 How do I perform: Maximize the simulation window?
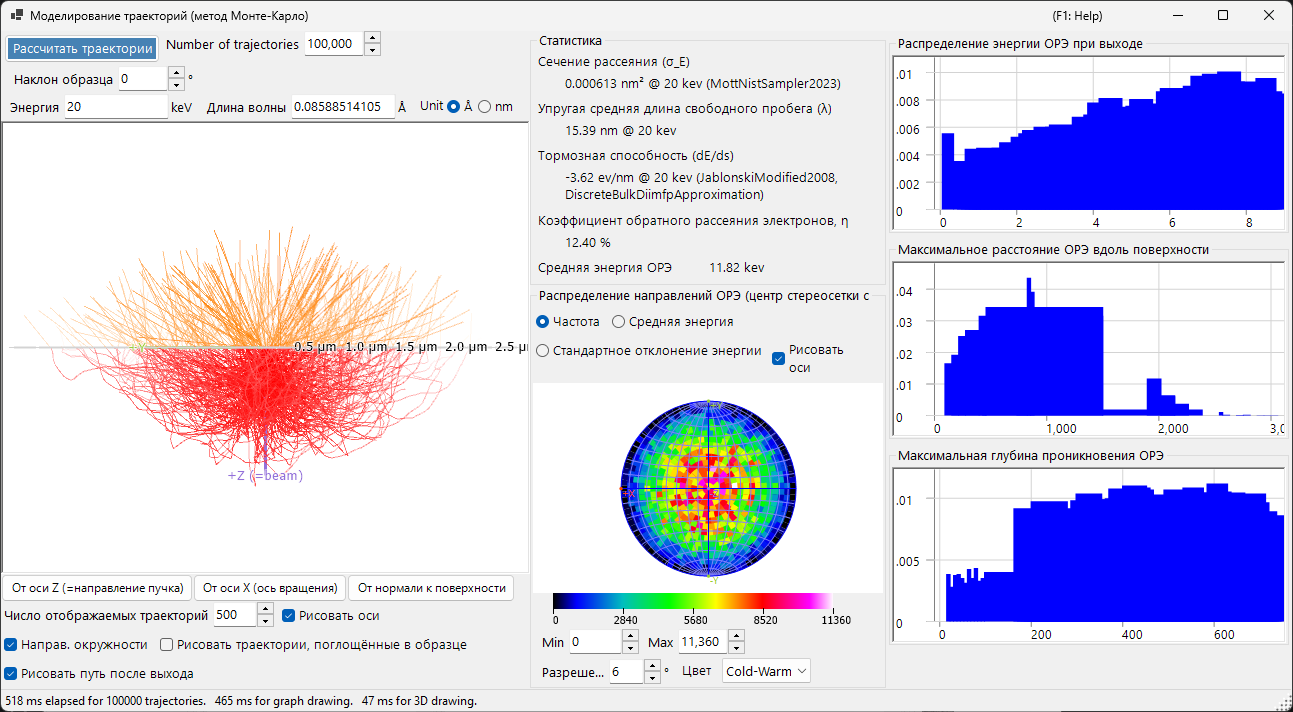click(x=1223, y=16)
